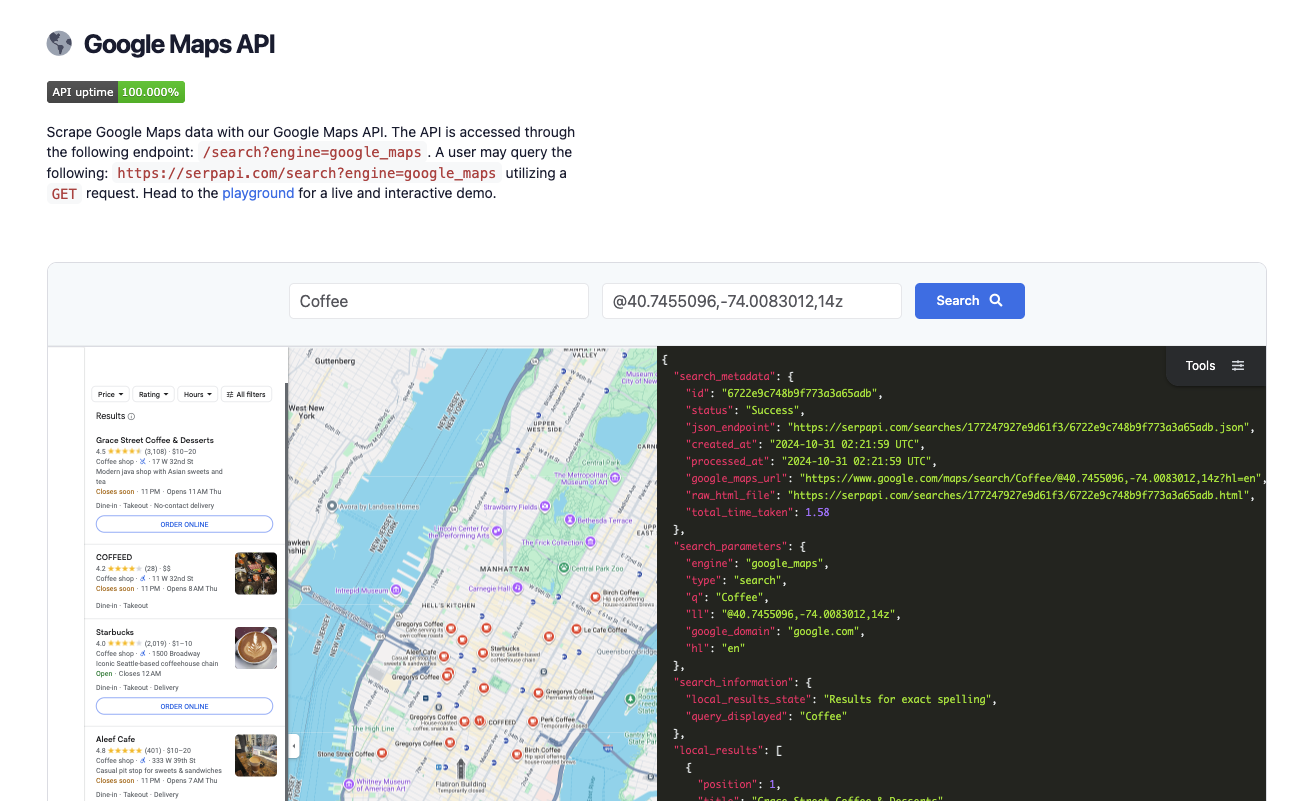Open the All filters panel
This screenshot has width=1307, height=801.
point(246,394)
